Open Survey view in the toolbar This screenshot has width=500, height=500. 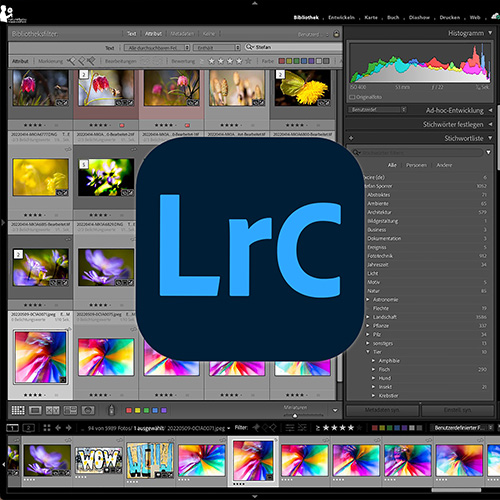click(x=70, y=410)
